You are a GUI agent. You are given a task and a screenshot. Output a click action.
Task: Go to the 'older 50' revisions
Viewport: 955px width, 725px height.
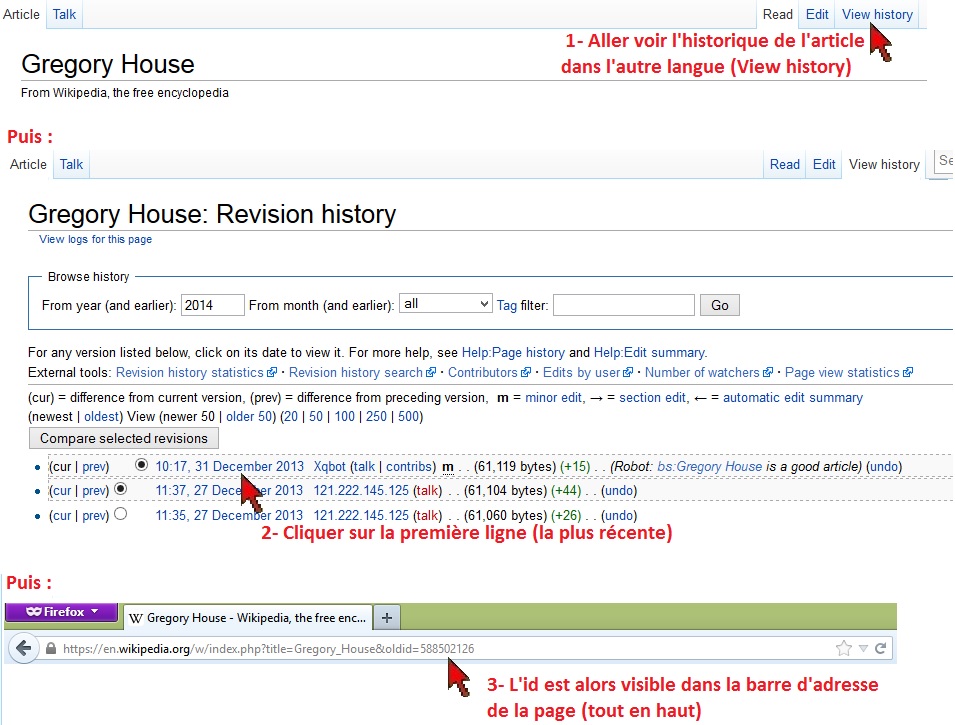click(249, 416)
